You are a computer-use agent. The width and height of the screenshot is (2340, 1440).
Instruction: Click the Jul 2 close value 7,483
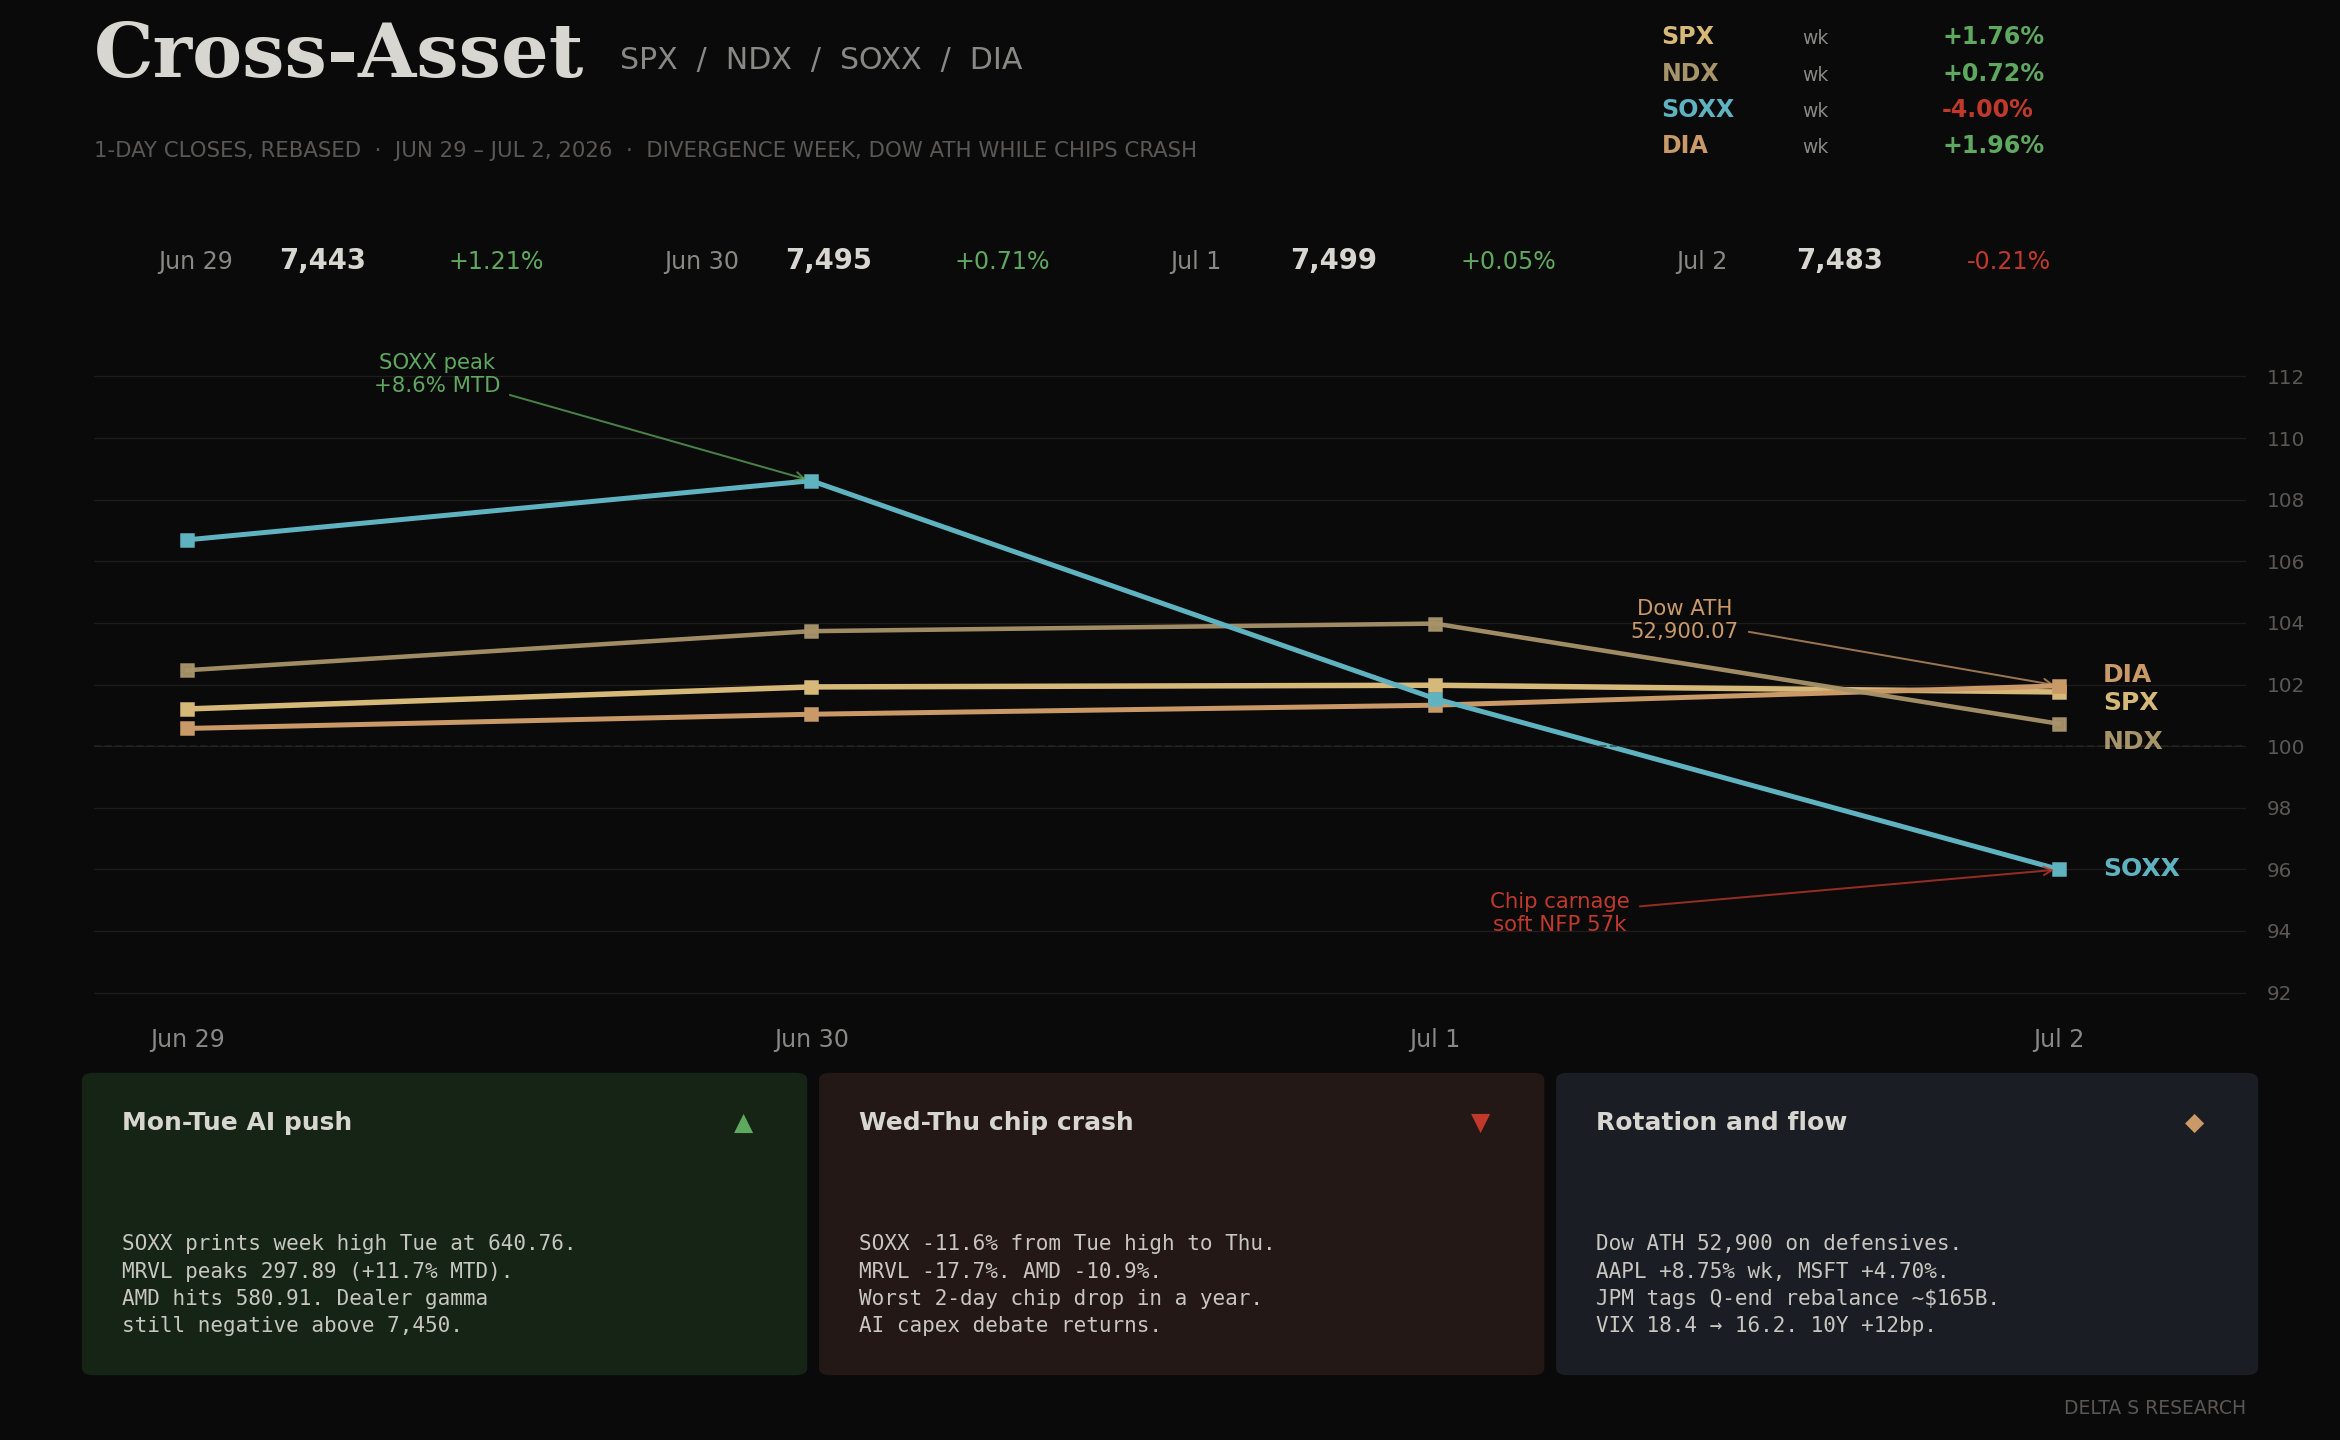tap(1840, 260)
